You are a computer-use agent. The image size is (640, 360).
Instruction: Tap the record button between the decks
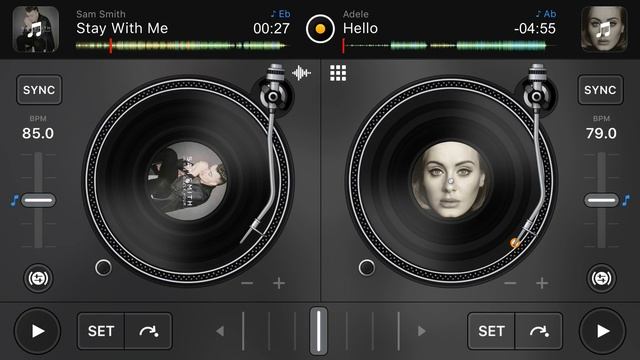320,29
